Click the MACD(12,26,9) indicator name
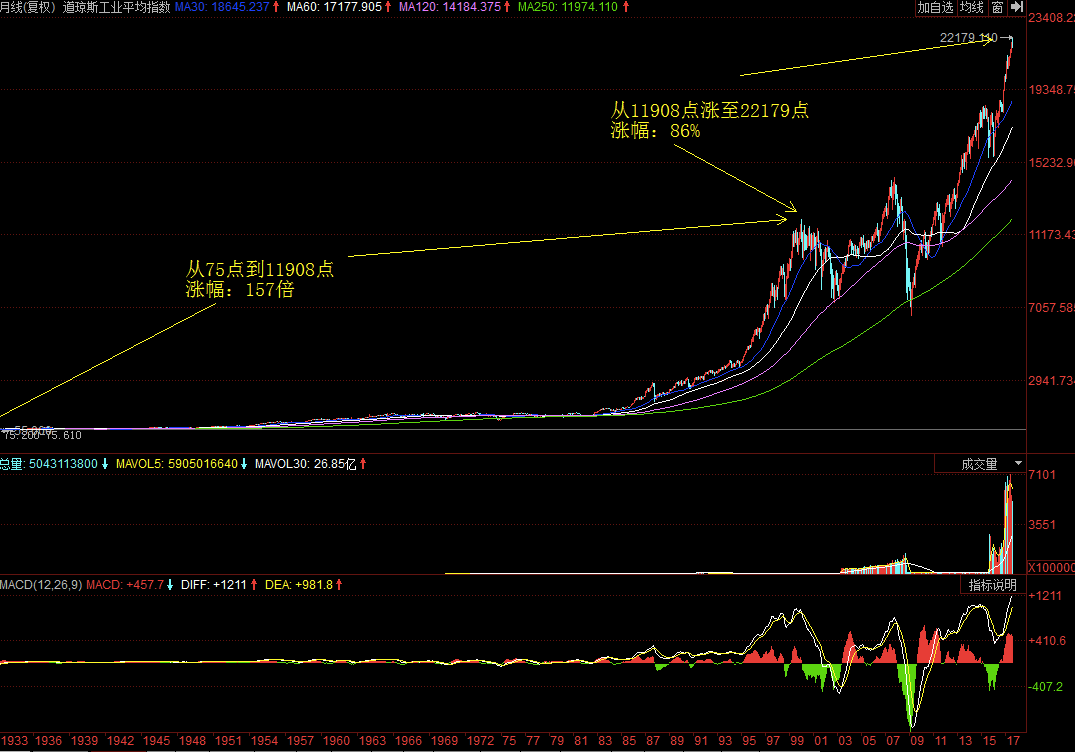This screenshot has width=1075, height=752. point(41,585)
